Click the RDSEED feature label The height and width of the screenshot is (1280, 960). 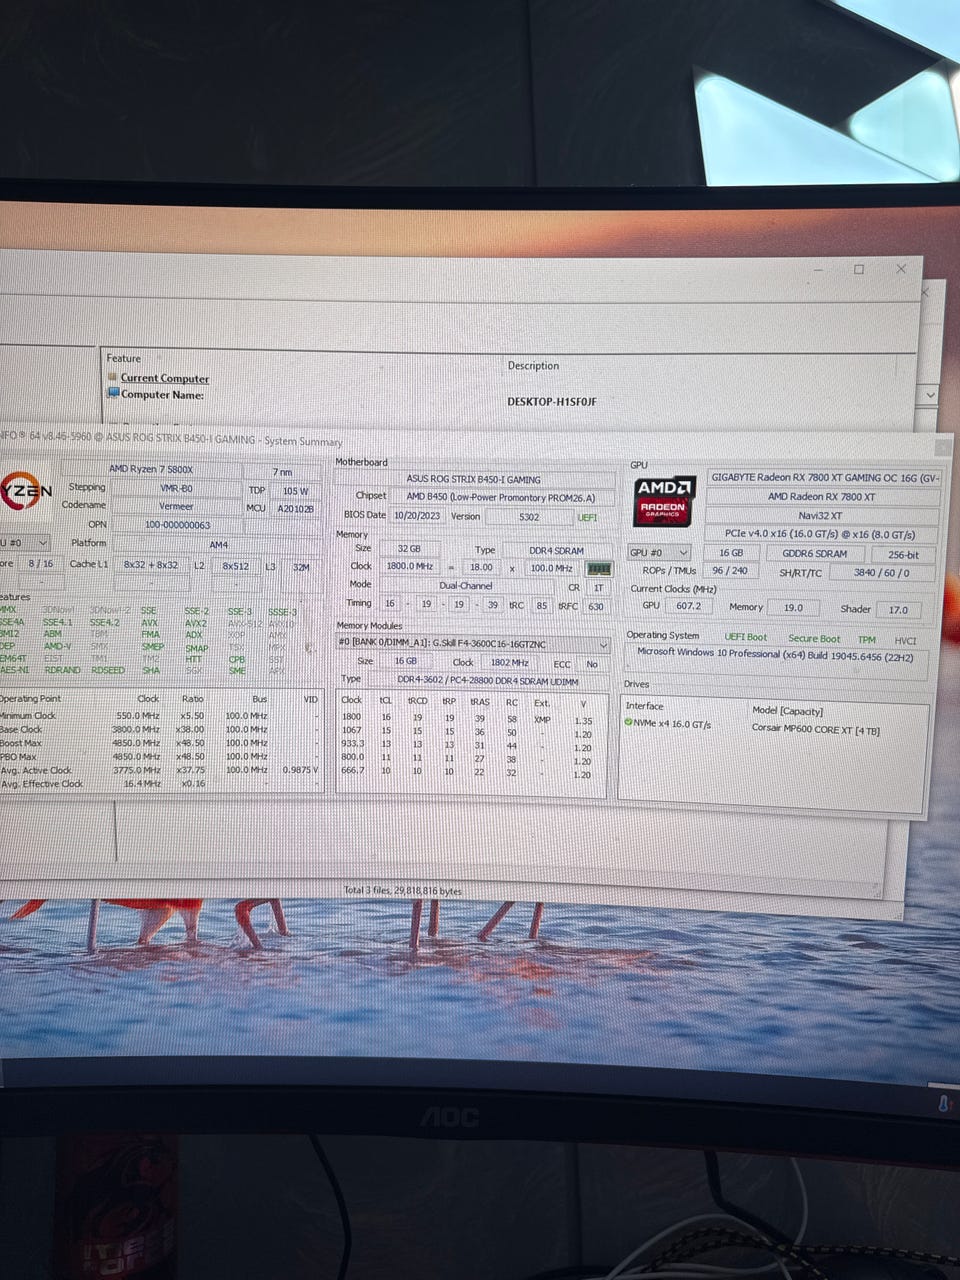pyautogui.click(x=108, y=670)
